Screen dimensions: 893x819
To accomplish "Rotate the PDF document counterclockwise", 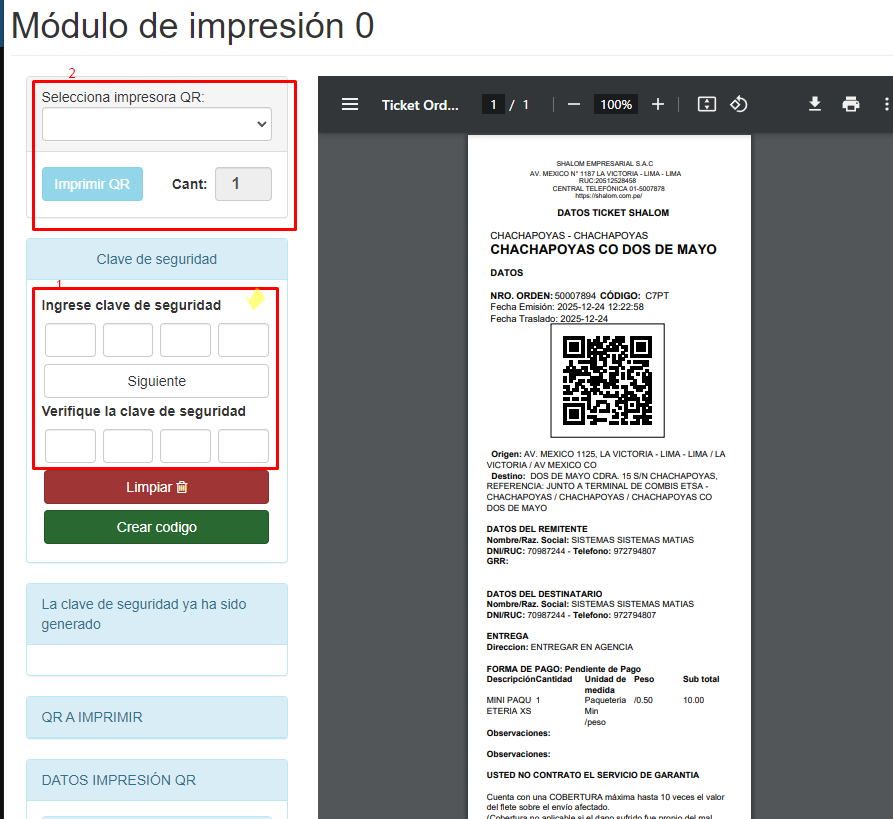I will (x=739, y=105).
